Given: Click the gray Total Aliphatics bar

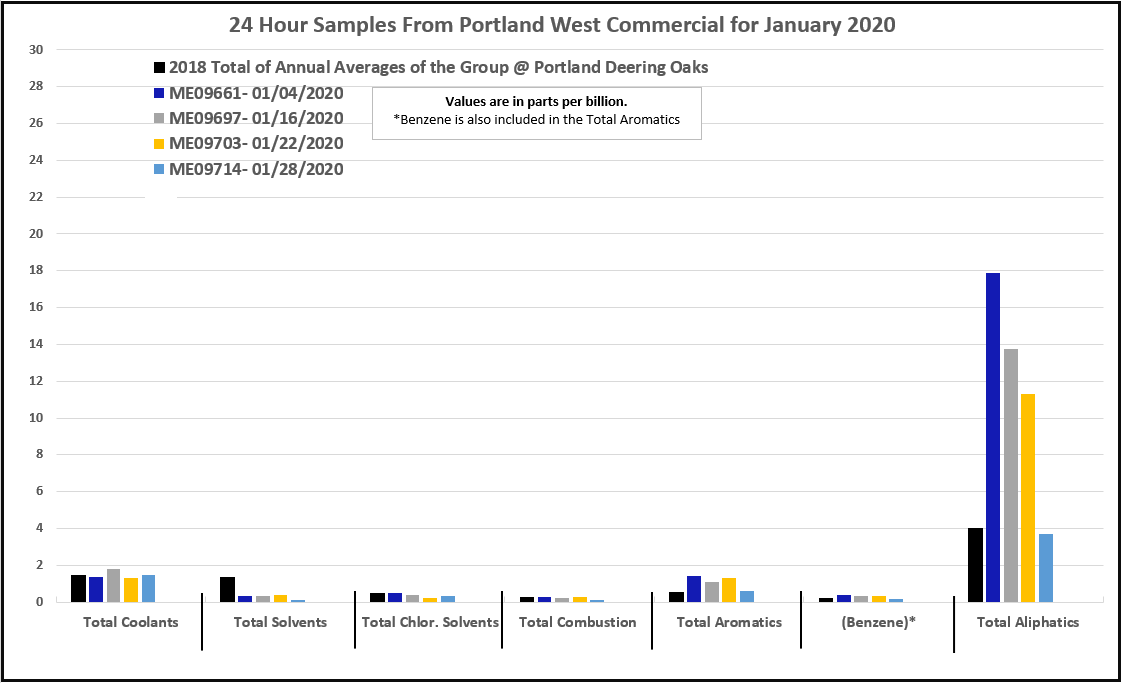Looking at the screenshot, I should pyautogui.click(x=1010, y=475).
